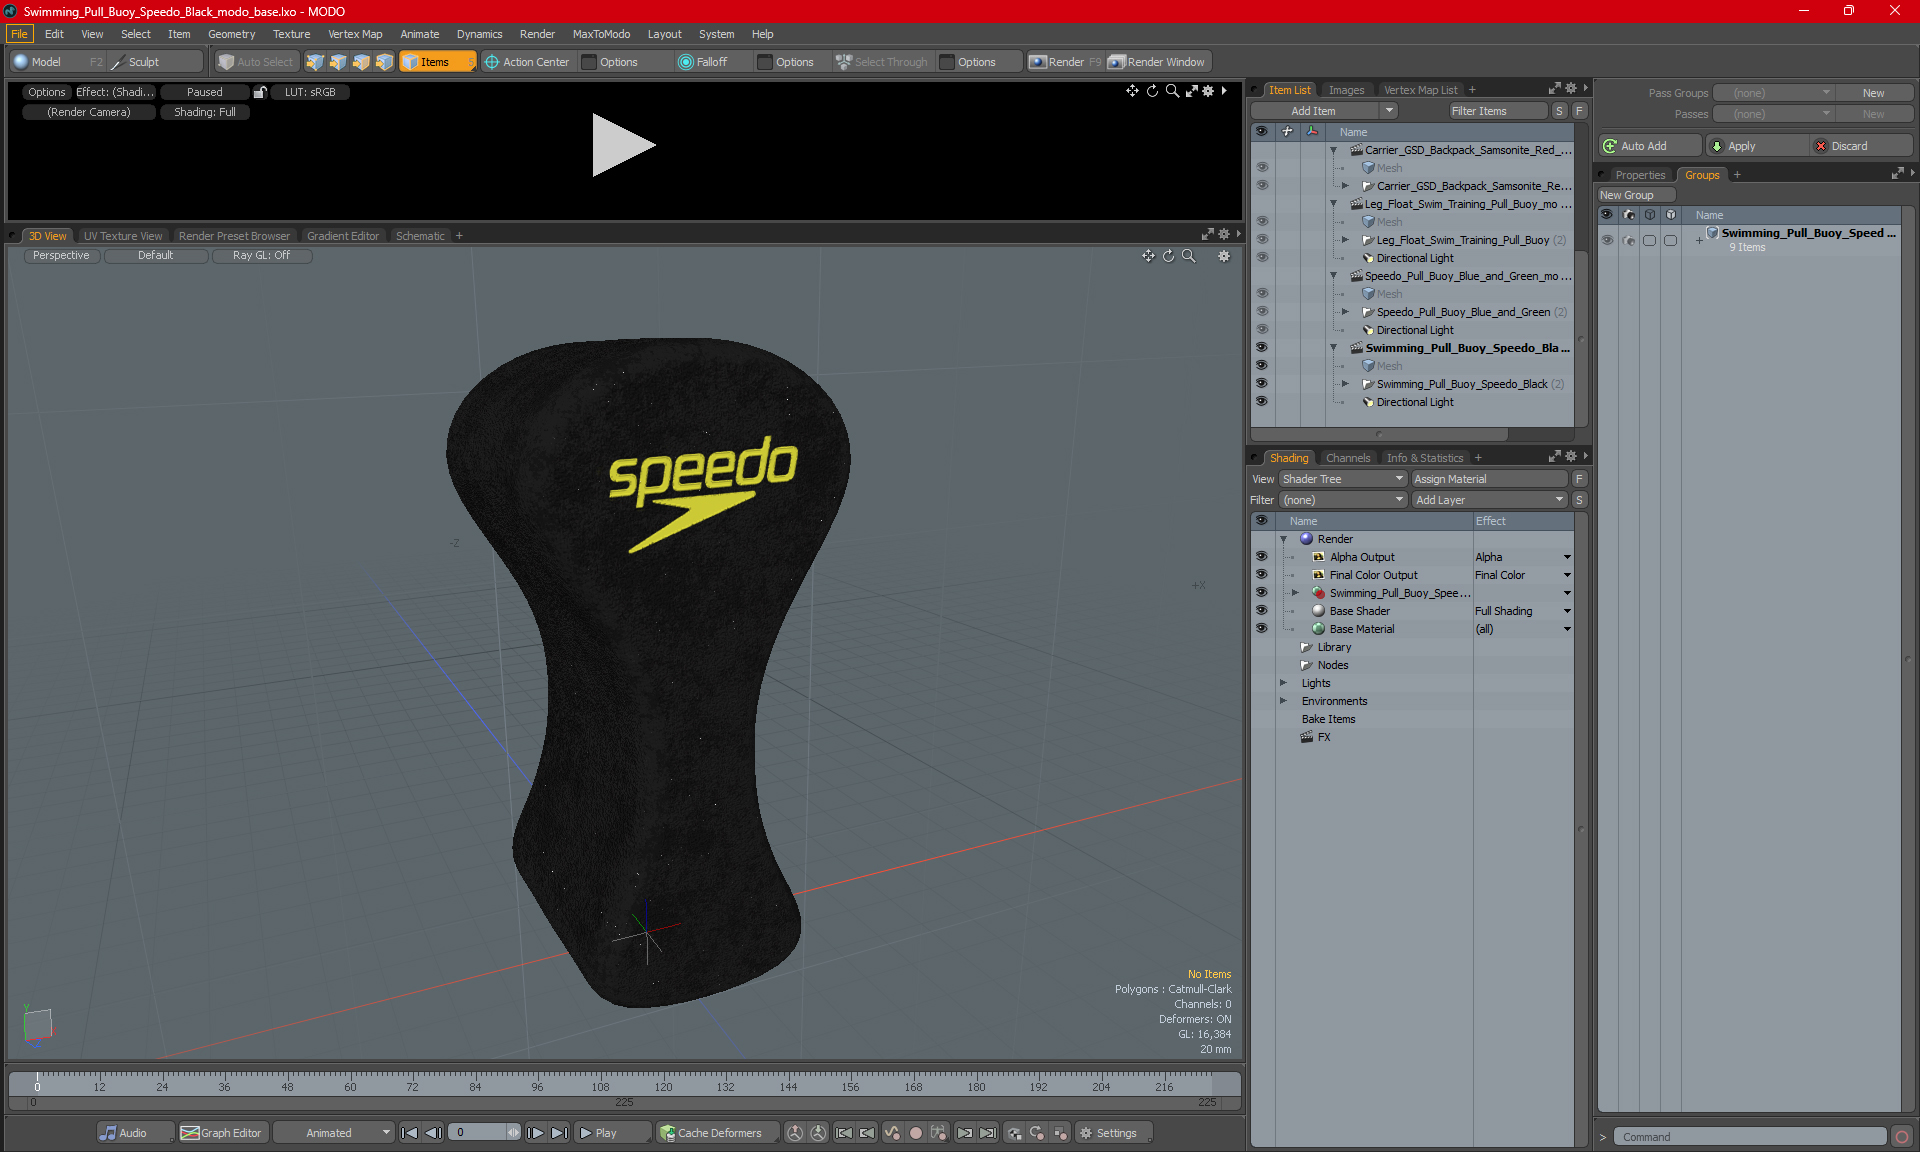Select the Materials selection mode cube icon
This screenshot has height=1152, width=1920.
[384, 62]
